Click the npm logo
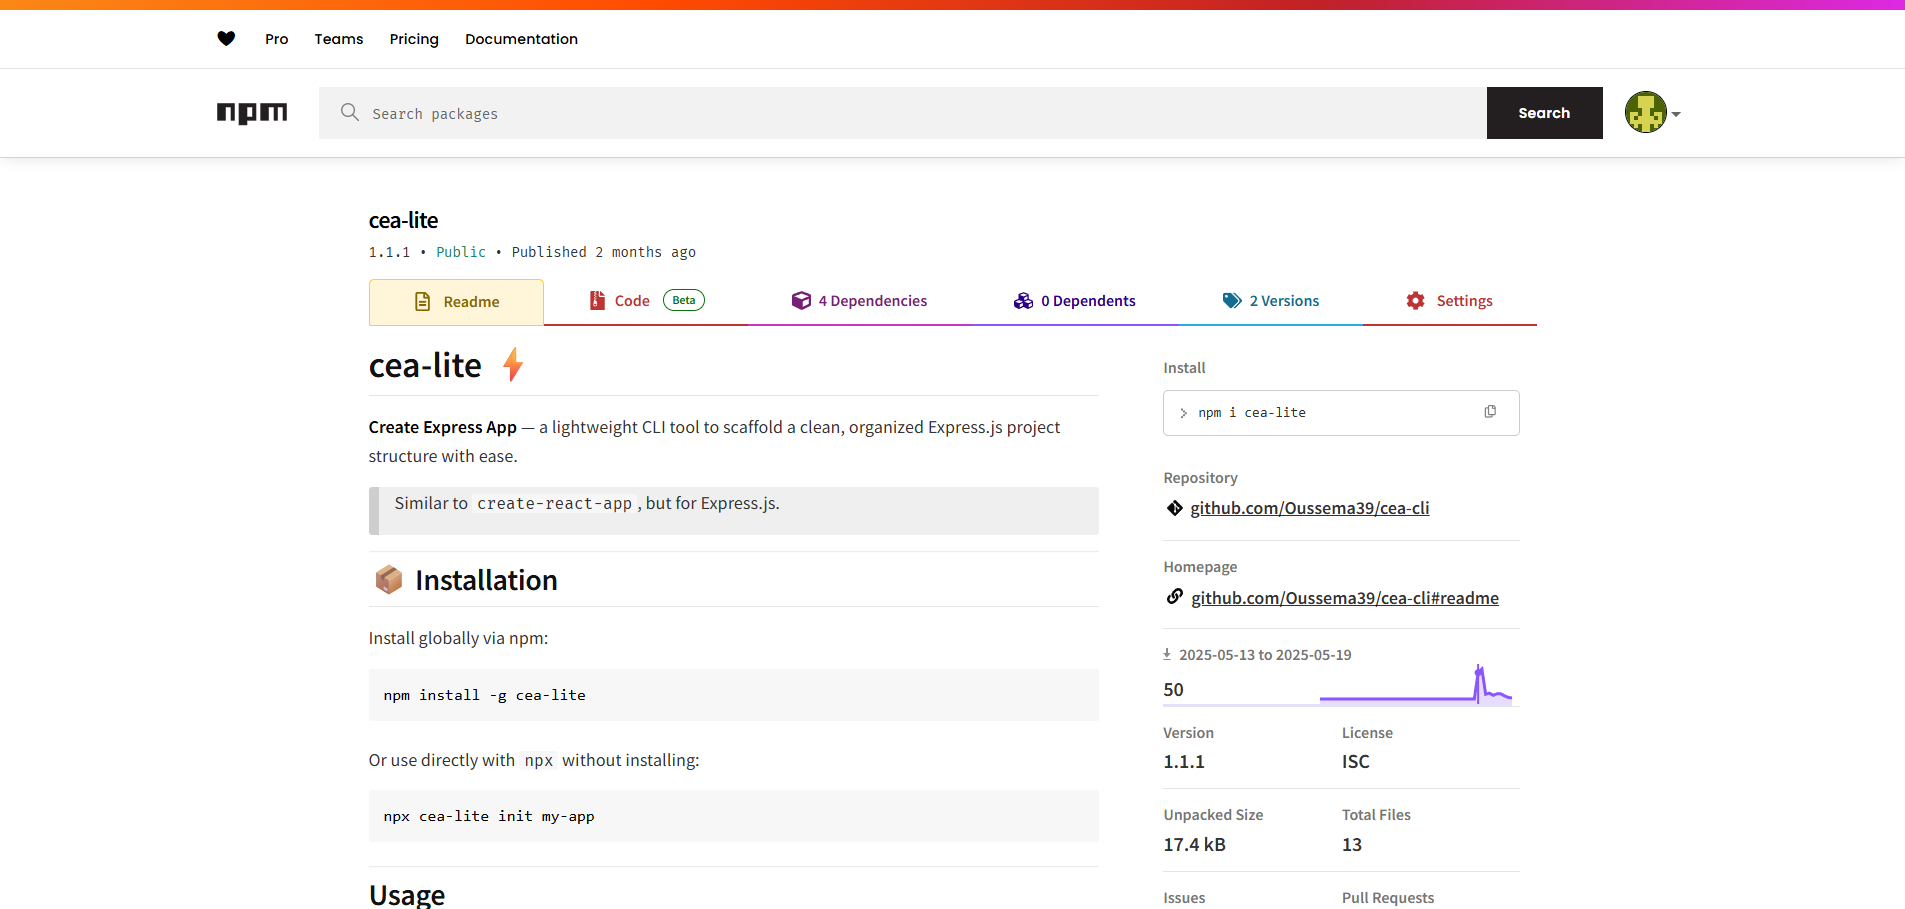The height and width of the screenshot is (909, 1905). click(252, 113)
